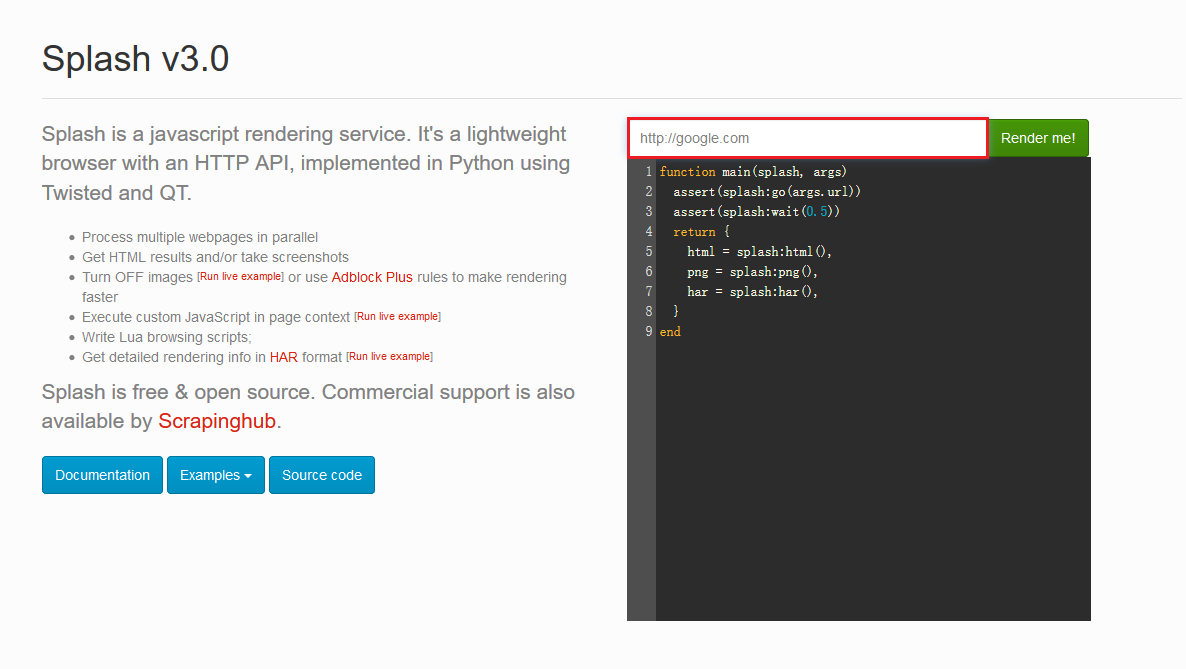This screenshot has width=1186, height=669.
Task: Click the URL input field
Action: tap(808, 138)
